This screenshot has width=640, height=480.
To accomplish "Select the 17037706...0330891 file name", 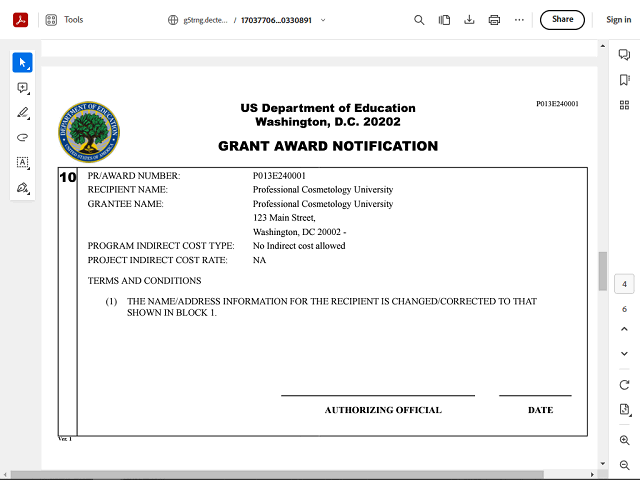I will tap(276, 20).
